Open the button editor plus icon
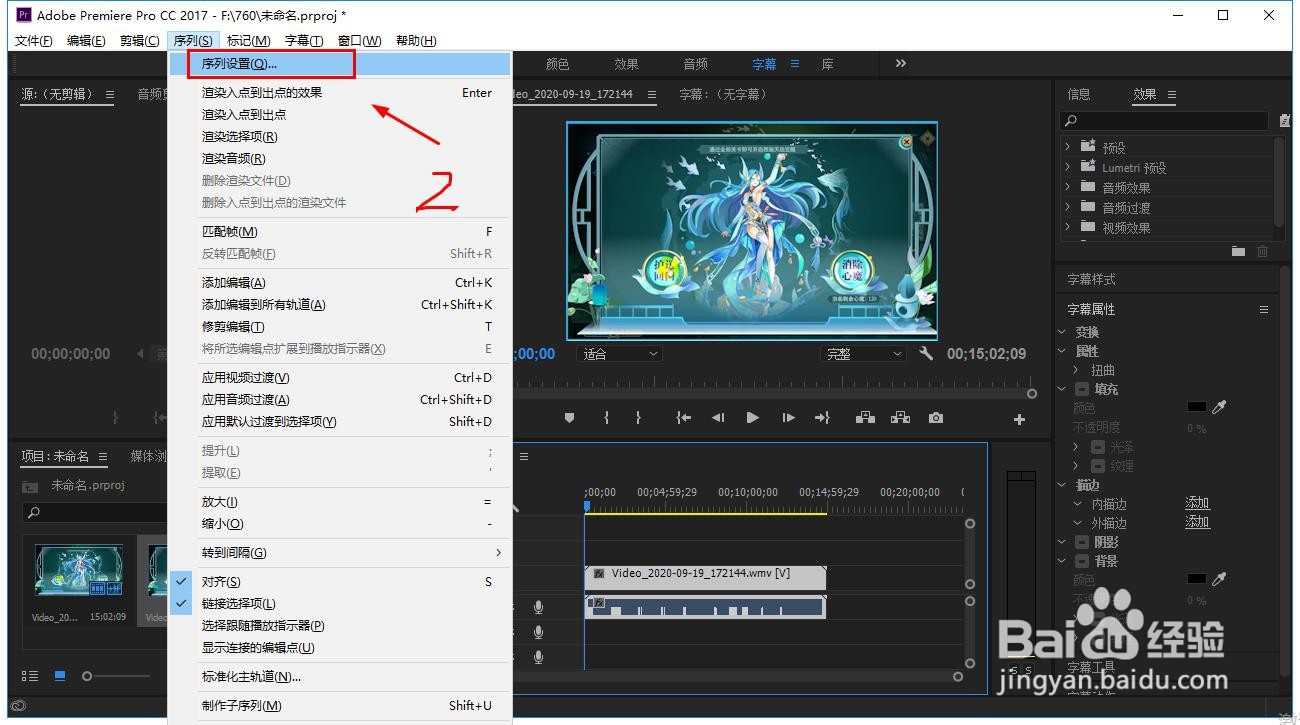 coord(1019,419)
